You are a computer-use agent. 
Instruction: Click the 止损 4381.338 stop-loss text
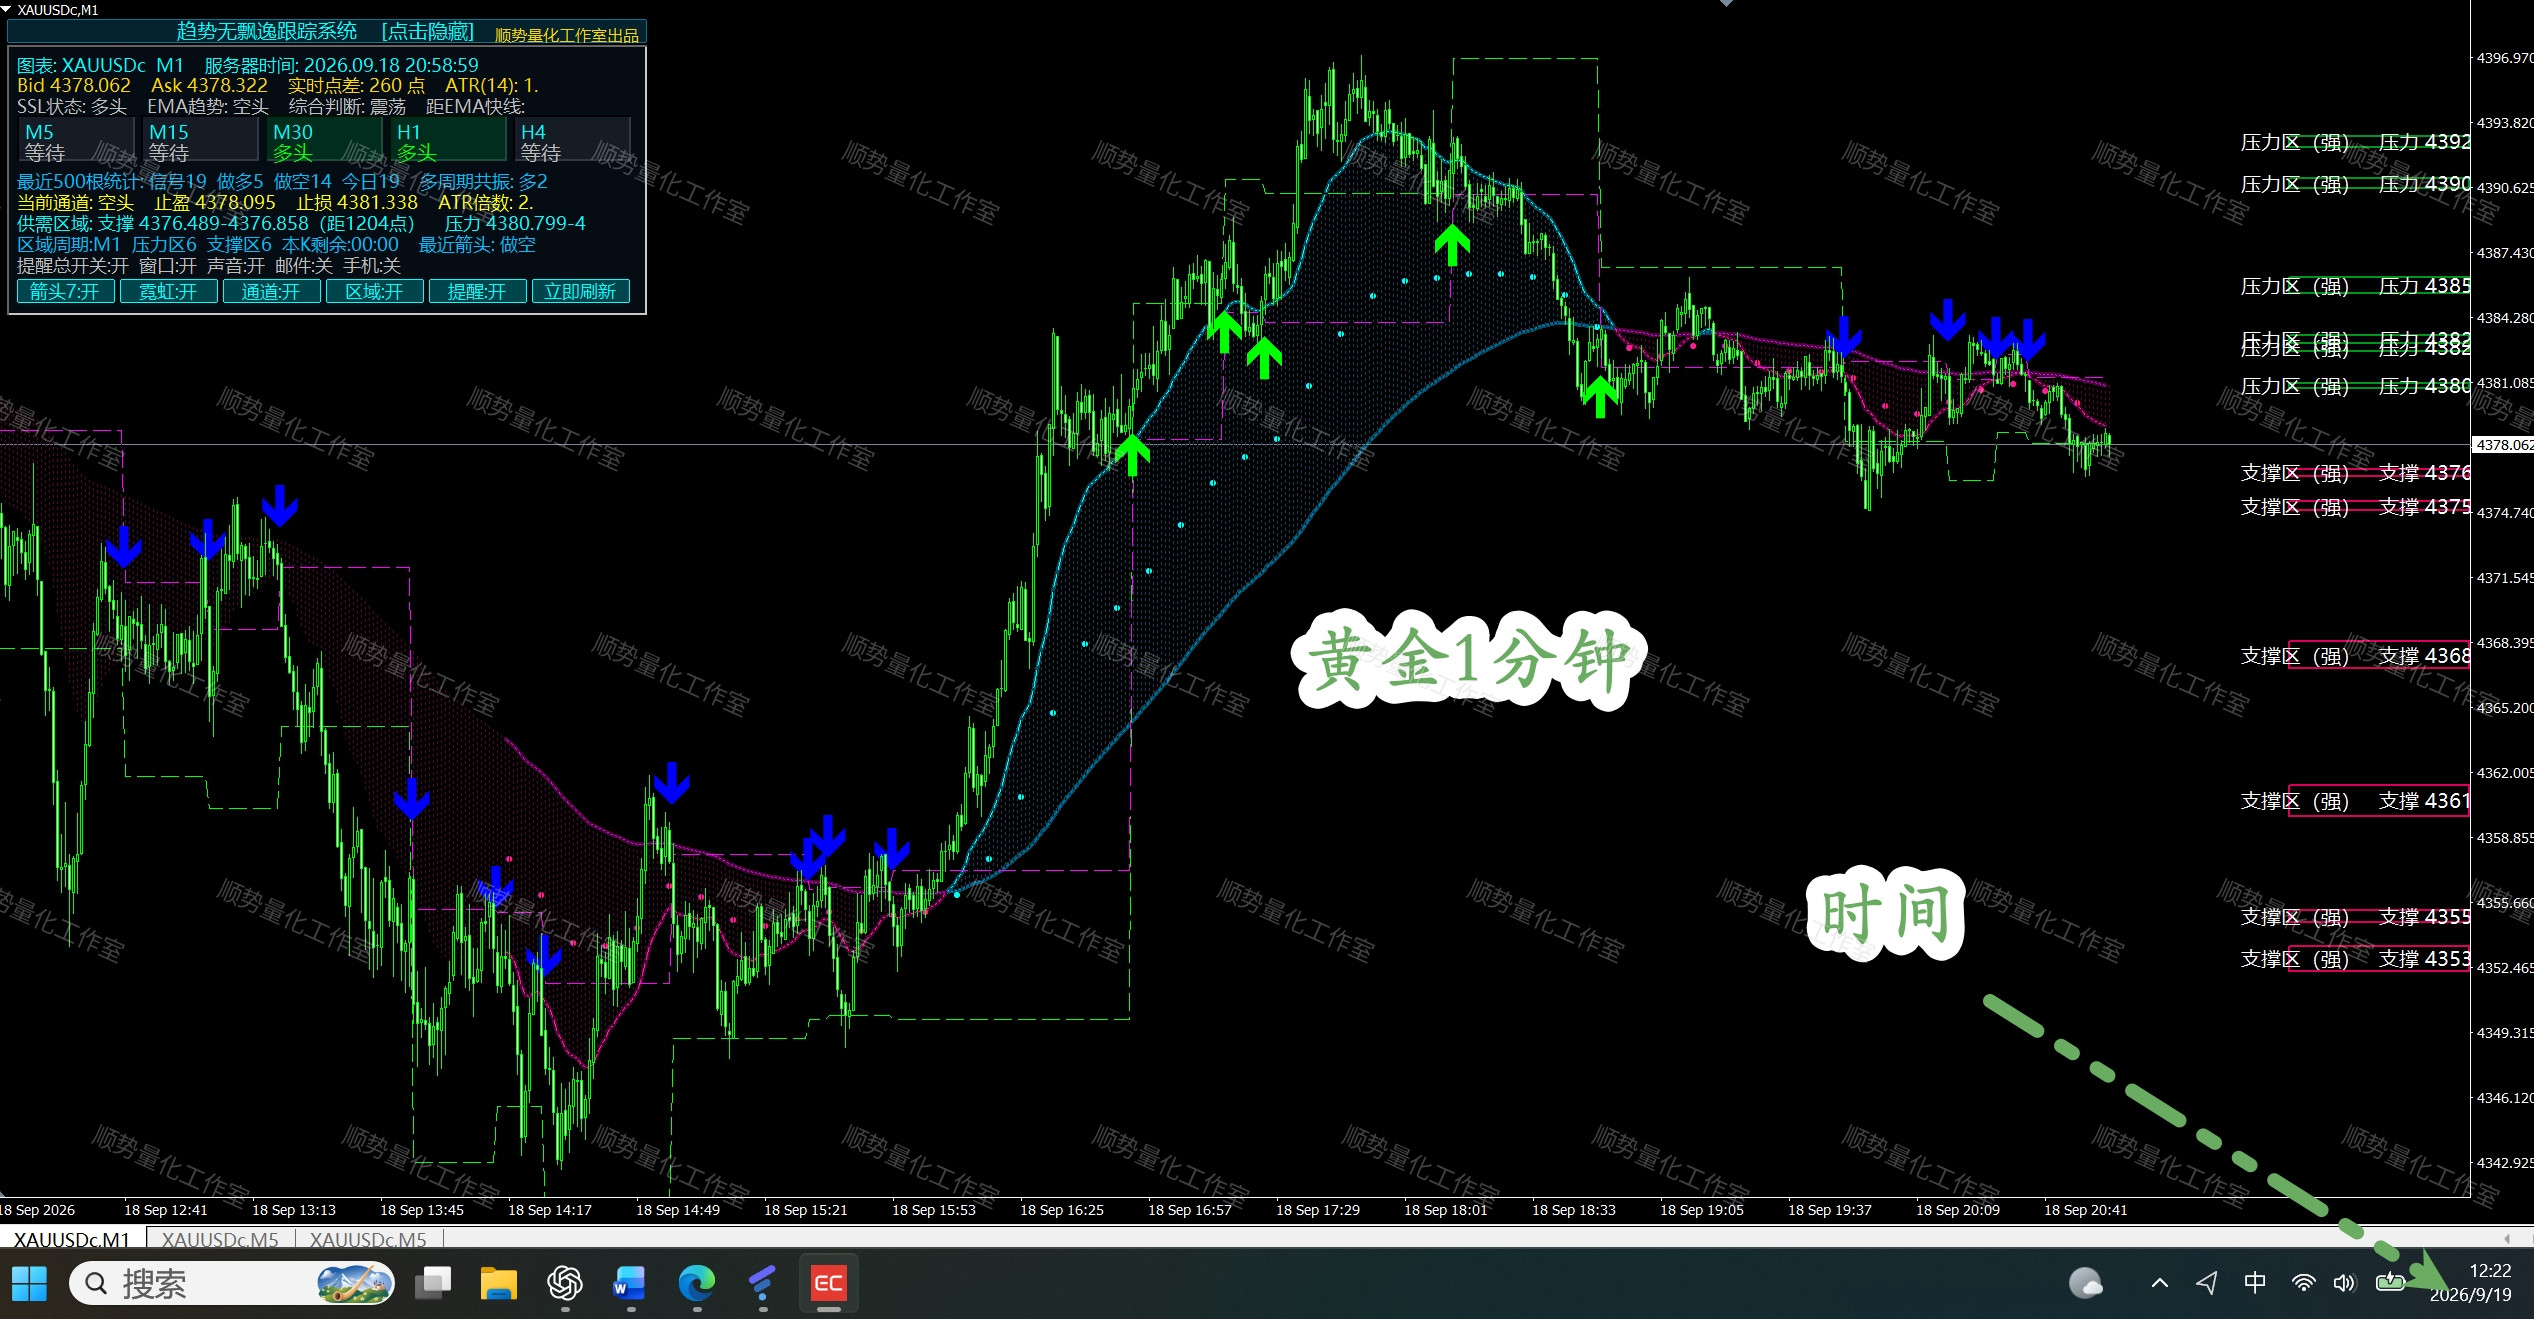[x=357, y=203]
